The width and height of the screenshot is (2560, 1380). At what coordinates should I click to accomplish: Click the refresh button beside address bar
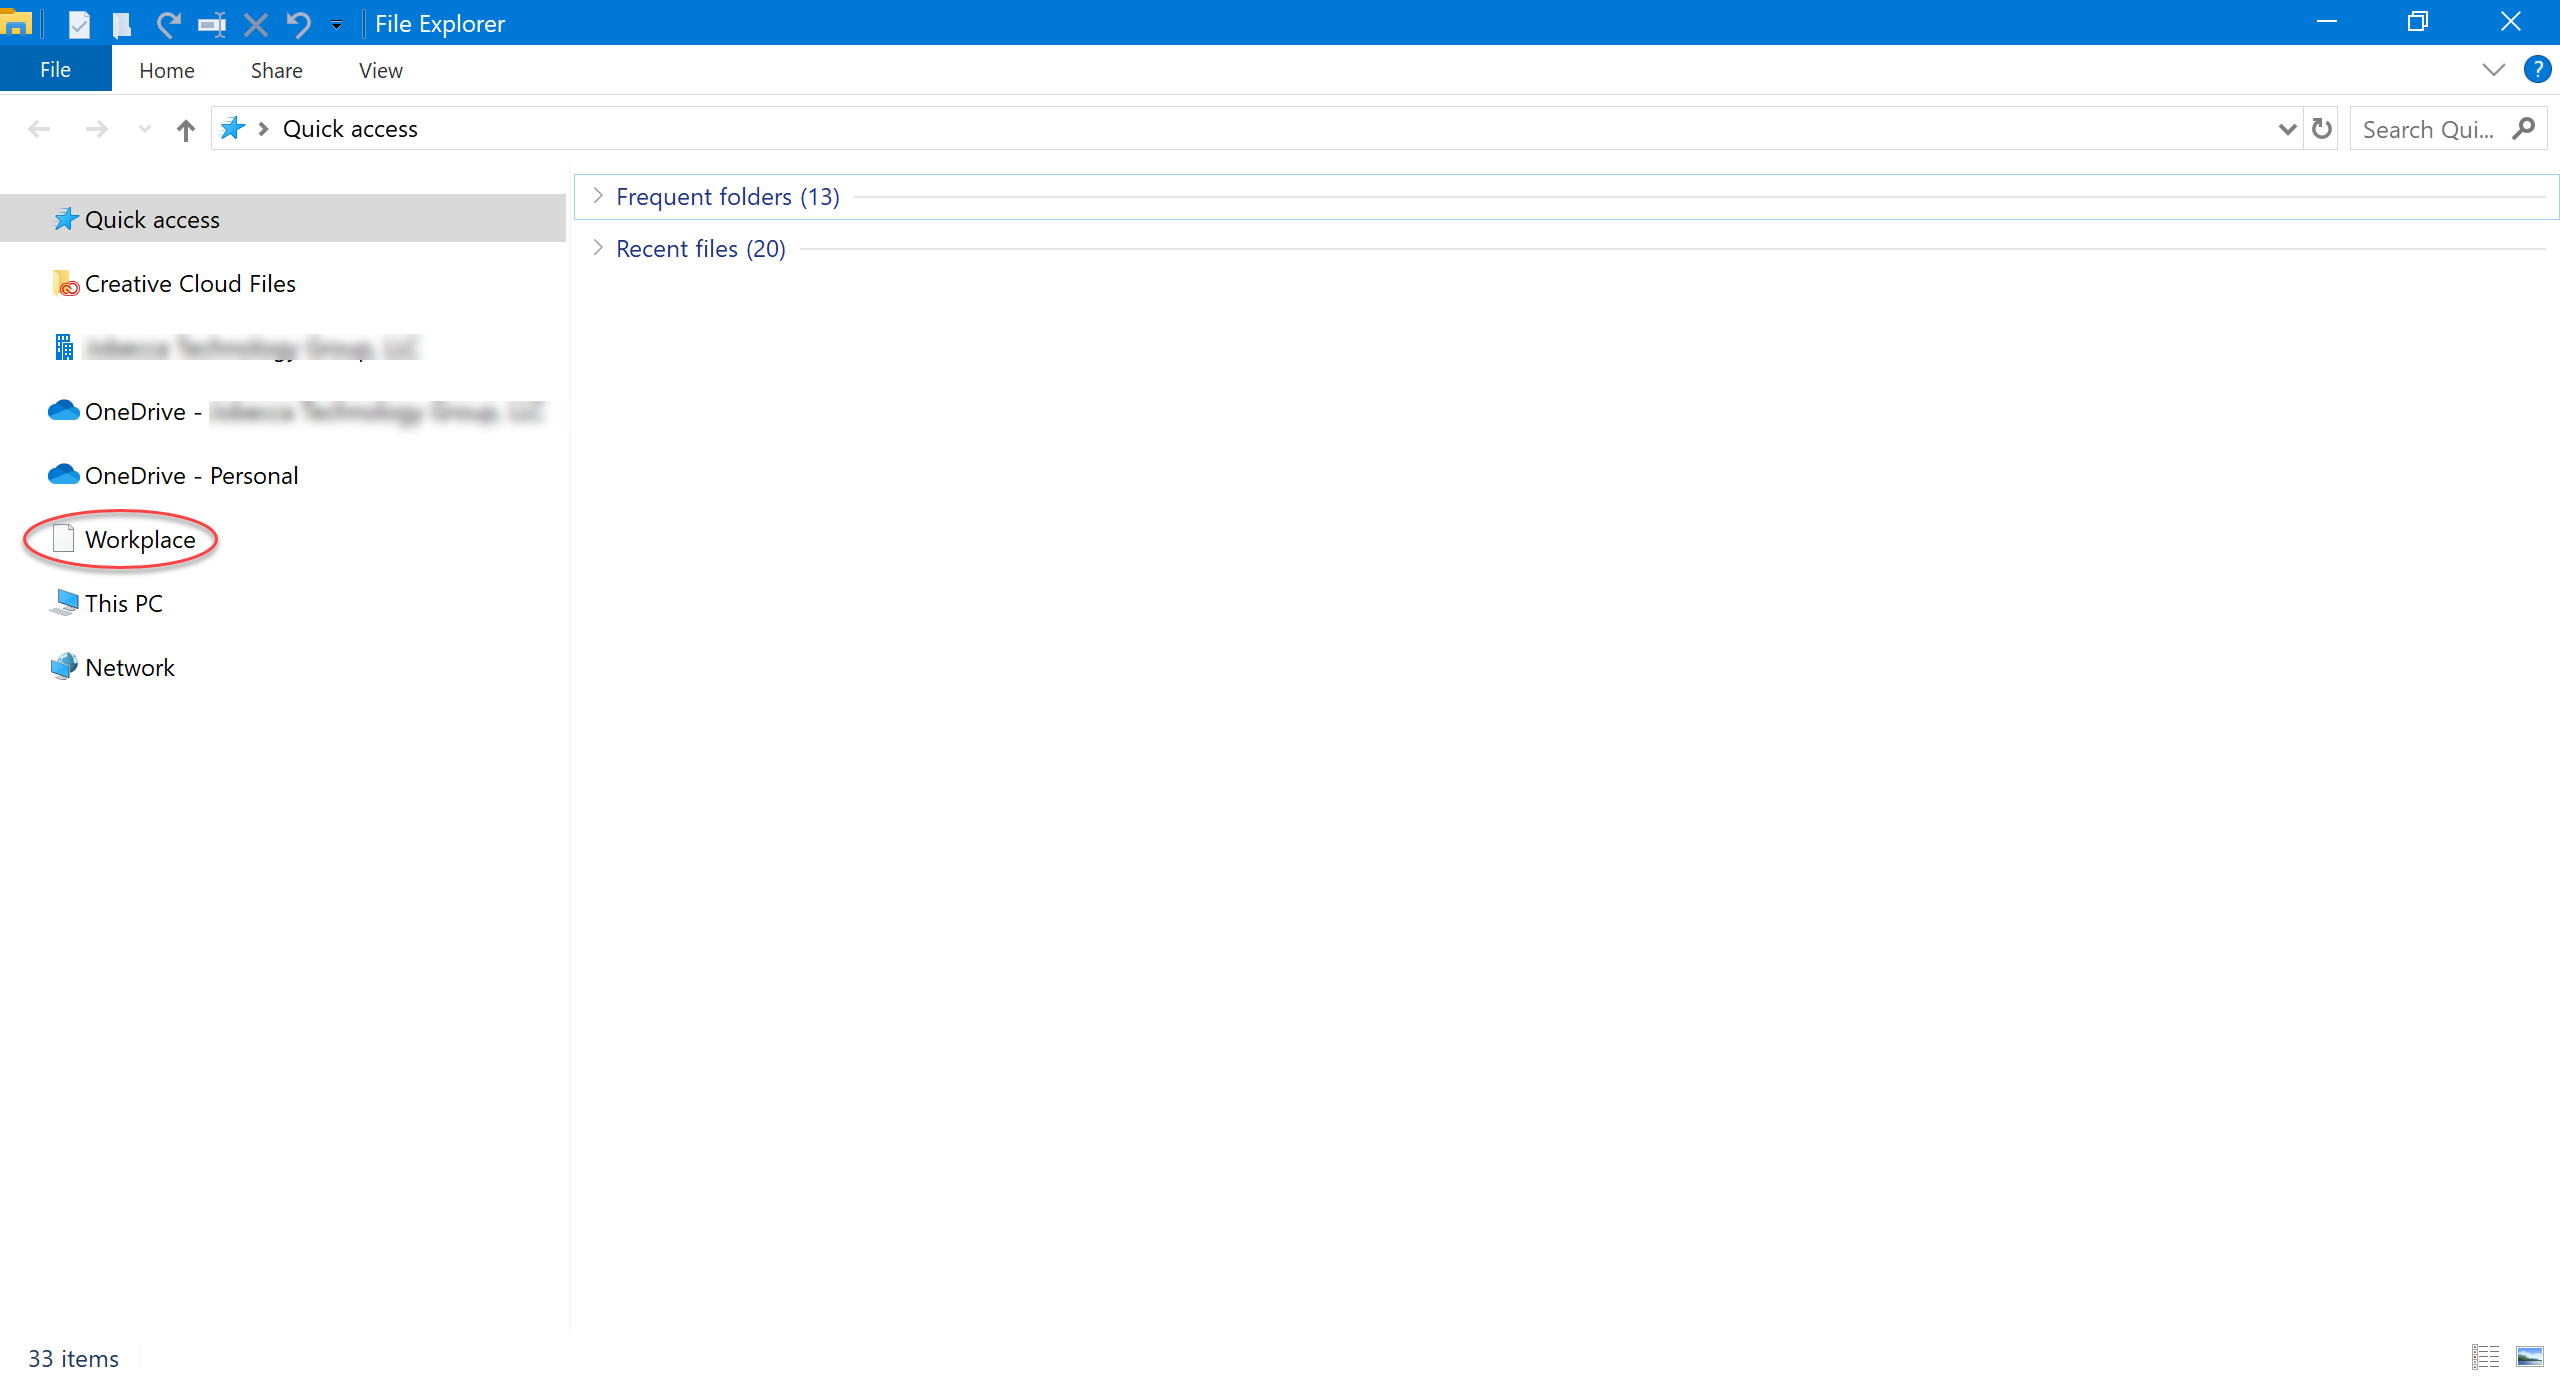coord(2321,129)
